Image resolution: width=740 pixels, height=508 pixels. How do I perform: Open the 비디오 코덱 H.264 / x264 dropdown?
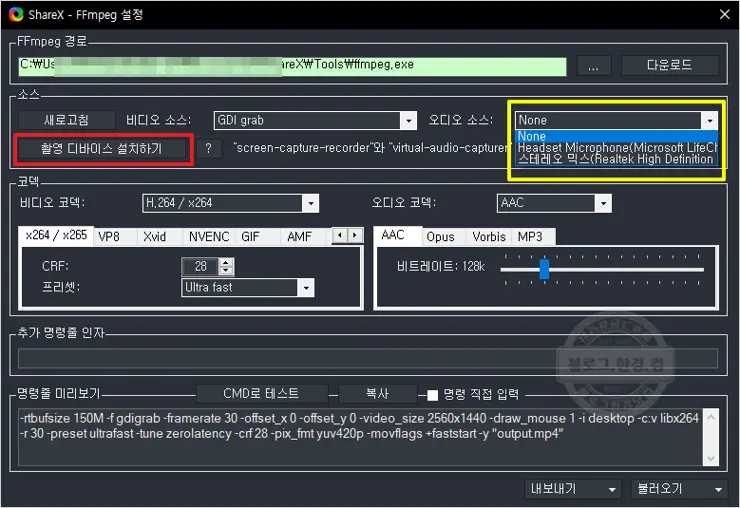pos(230,203)
